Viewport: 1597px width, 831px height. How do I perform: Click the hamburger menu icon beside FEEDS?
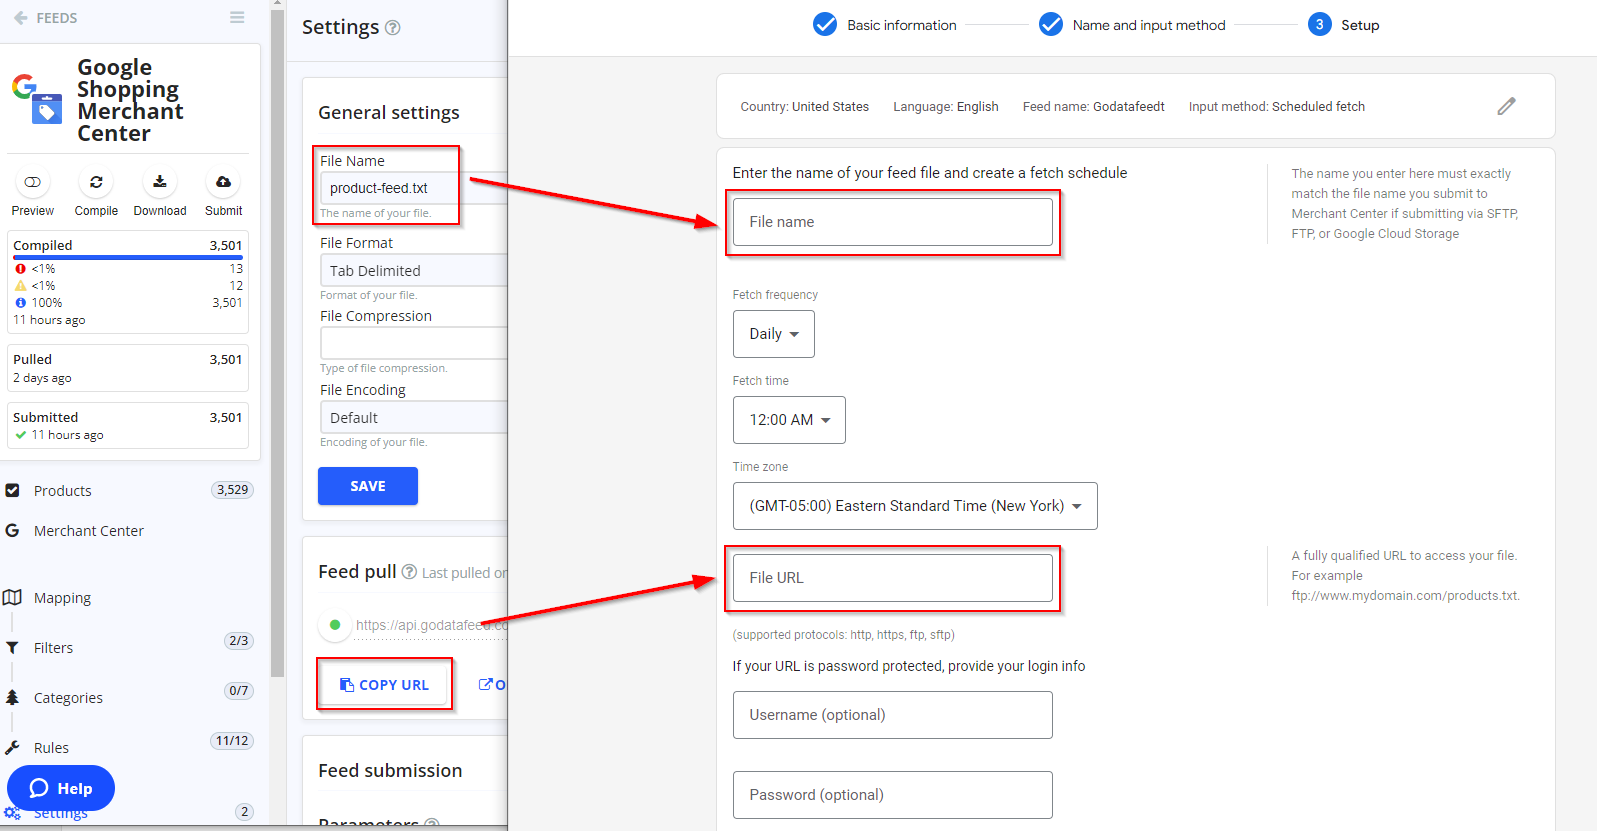pyautogui.click(x=237, y=18)
